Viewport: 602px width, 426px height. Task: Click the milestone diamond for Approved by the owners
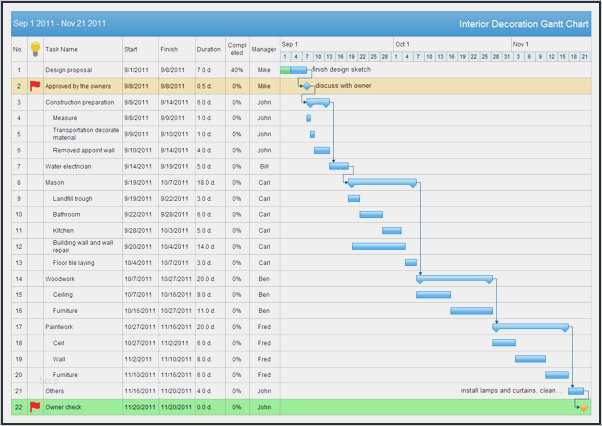tap(307, 86)
